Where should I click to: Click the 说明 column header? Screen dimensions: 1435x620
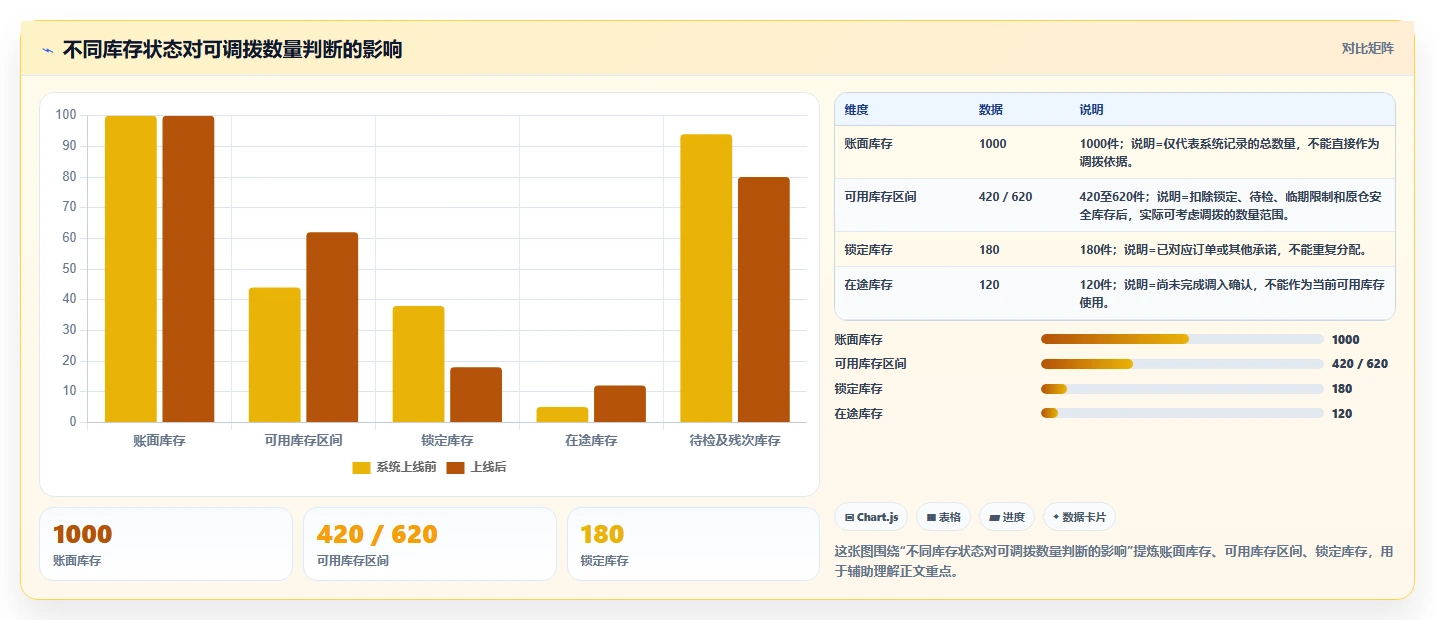point(1092,110)
